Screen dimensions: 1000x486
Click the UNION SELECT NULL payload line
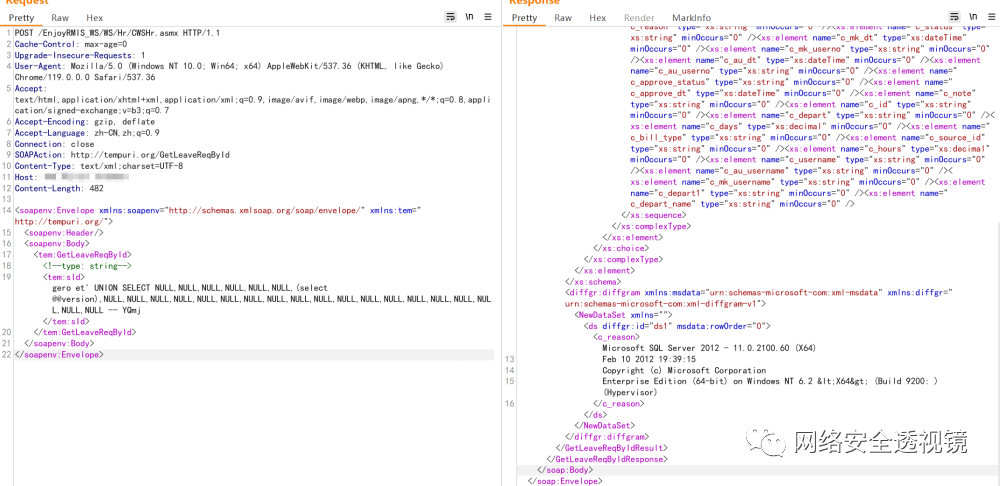[189, 288]
